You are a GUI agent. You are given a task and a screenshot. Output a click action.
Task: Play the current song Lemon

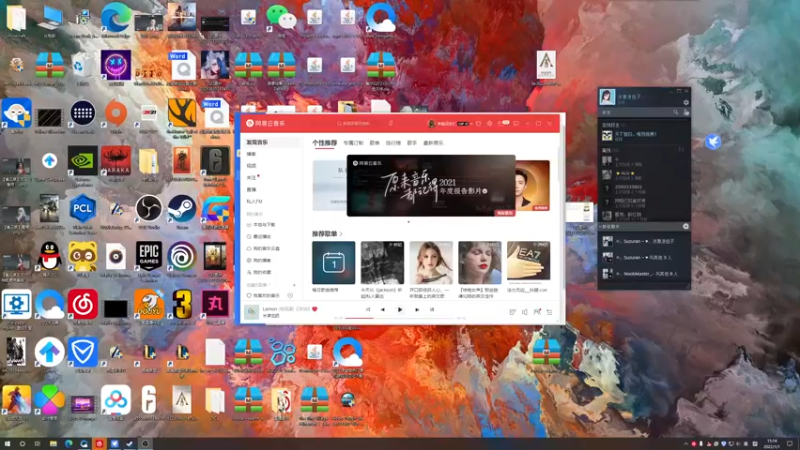pyautogui.click(x=400, y=310)
